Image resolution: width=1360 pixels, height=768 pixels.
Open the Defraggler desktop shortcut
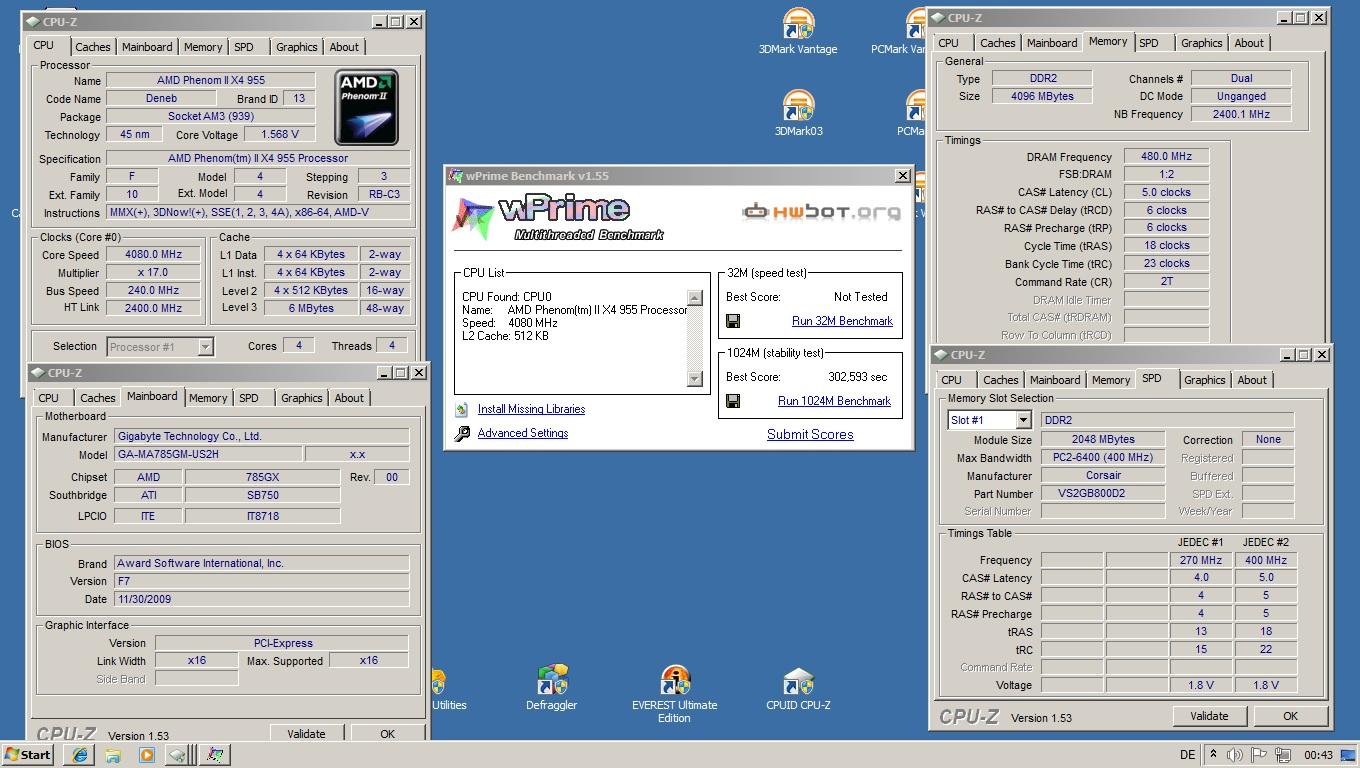point(552,688)
